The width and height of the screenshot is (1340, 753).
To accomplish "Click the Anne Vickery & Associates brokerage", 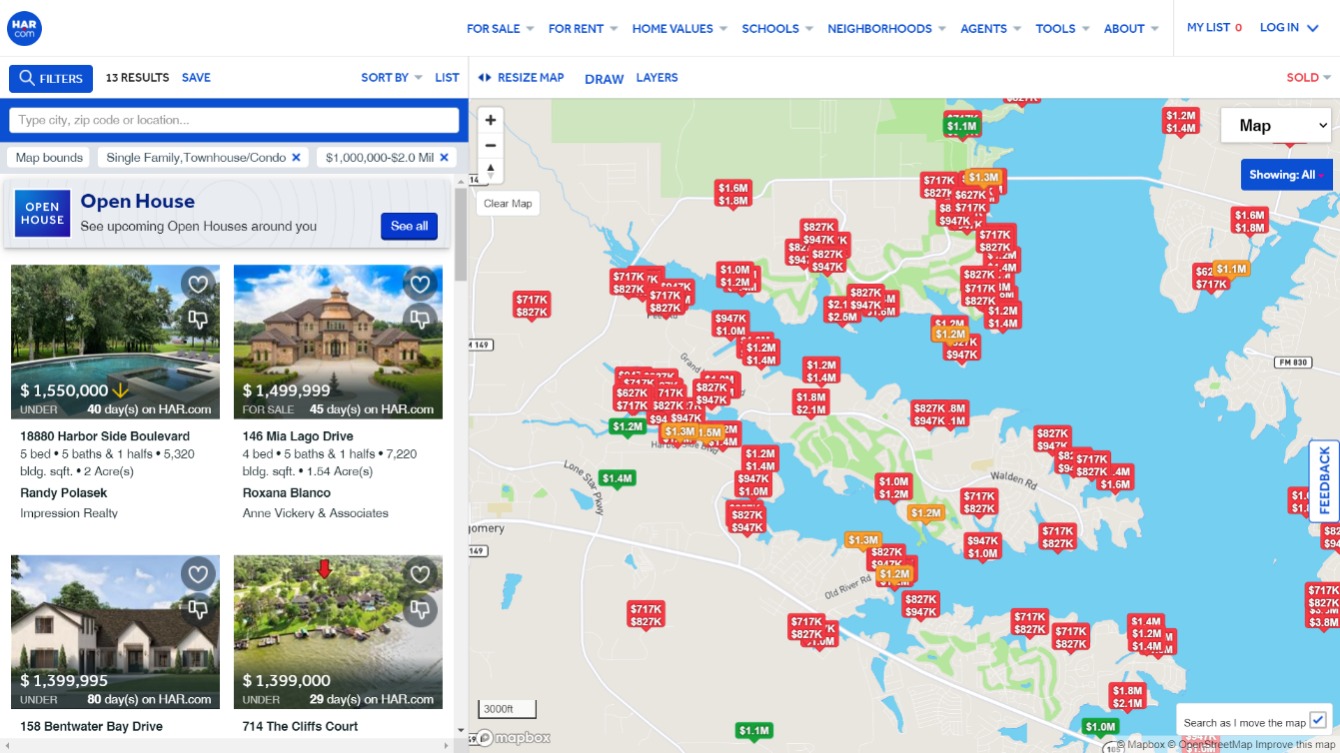I will (x=315, y=513).
